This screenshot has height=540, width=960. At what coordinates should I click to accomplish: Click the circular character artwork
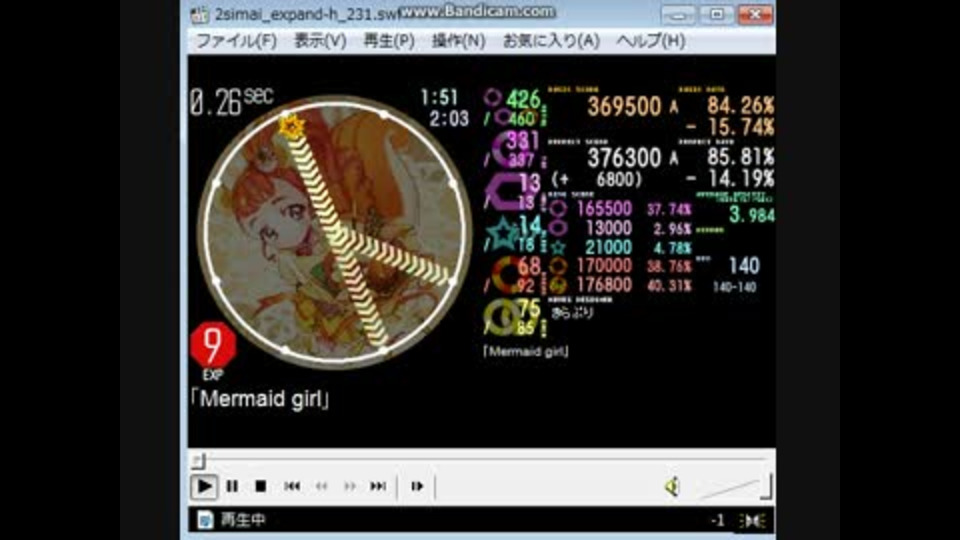pyautogui.click(x=334, y=233)
